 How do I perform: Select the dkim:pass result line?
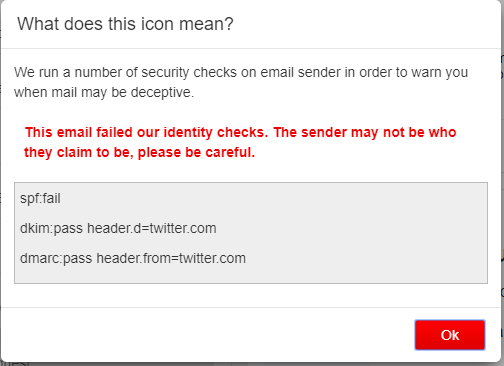[118, 229]
